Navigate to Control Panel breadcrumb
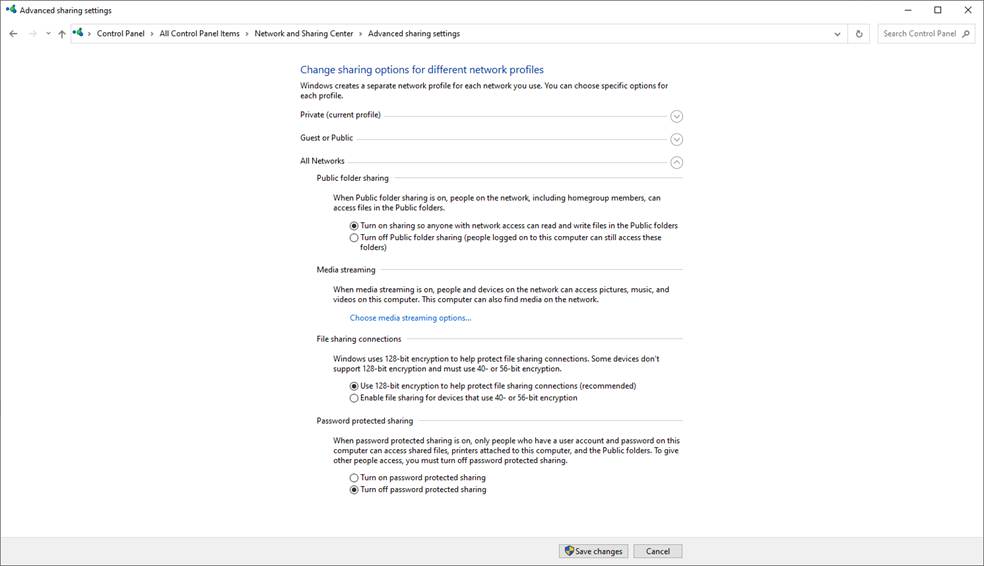Image resolution: width=984 pixels, height=566 pixels. point(120,34)
